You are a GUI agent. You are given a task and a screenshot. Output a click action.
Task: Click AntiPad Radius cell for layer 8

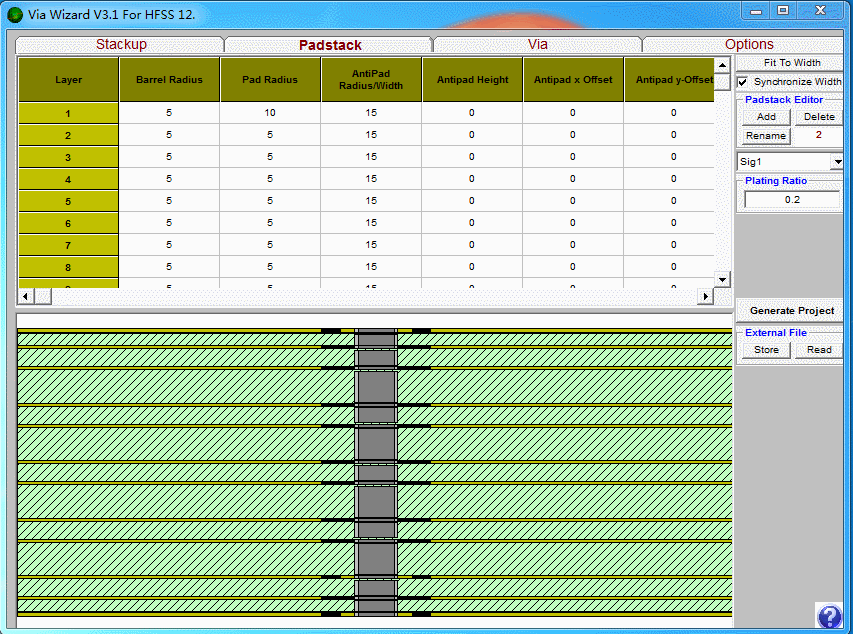(371, 267)
